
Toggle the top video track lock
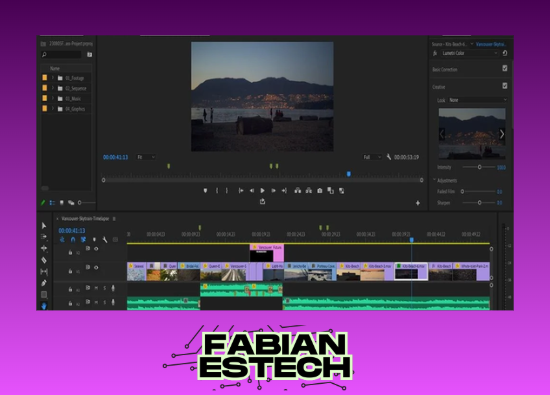pos(70,252)
